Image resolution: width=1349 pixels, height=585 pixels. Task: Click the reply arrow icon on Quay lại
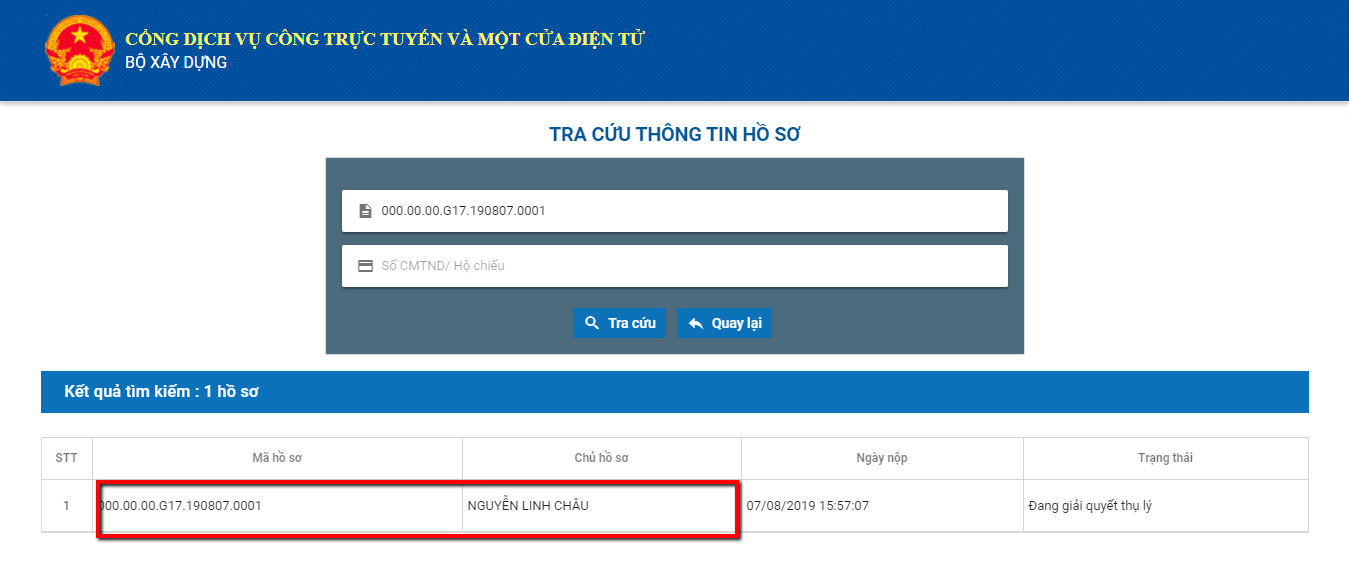[696, 323]
